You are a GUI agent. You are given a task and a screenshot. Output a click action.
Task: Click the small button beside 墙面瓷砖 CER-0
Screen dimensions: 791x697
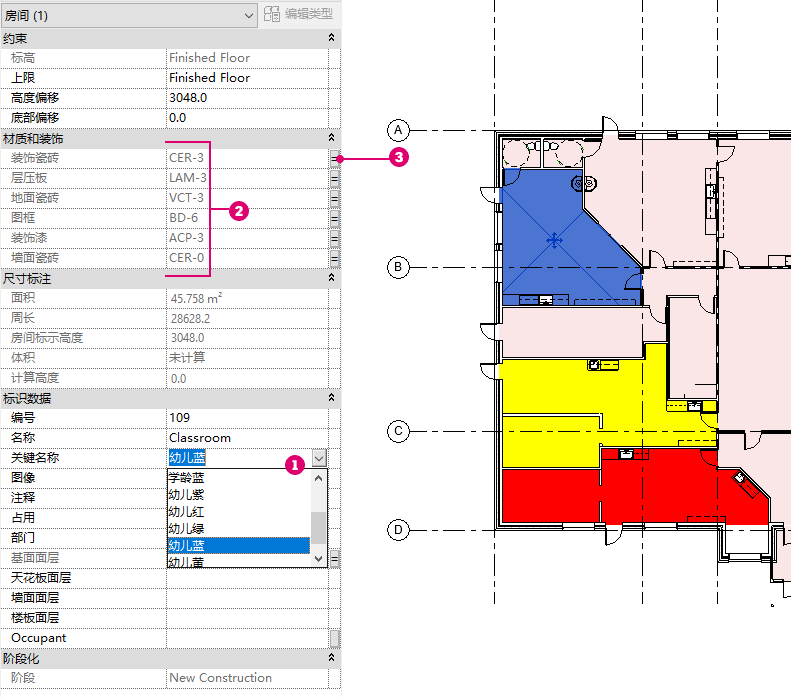click(x=334, y=258)
